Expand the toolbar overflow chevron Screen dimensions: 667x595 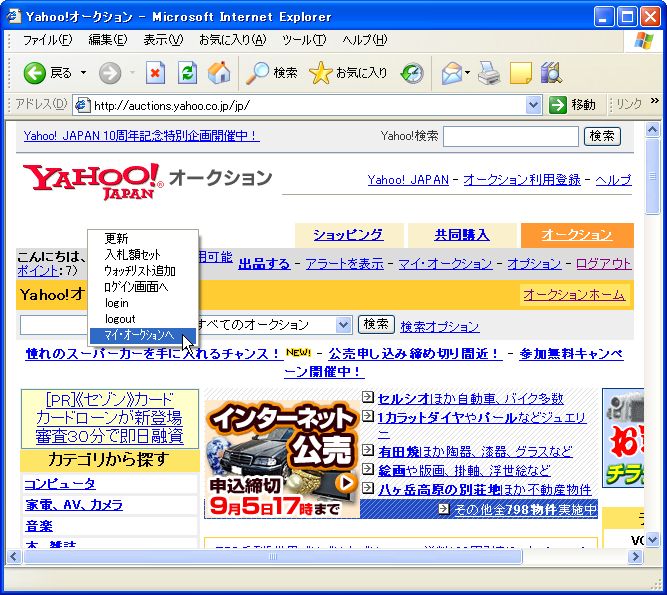[655, 101]
